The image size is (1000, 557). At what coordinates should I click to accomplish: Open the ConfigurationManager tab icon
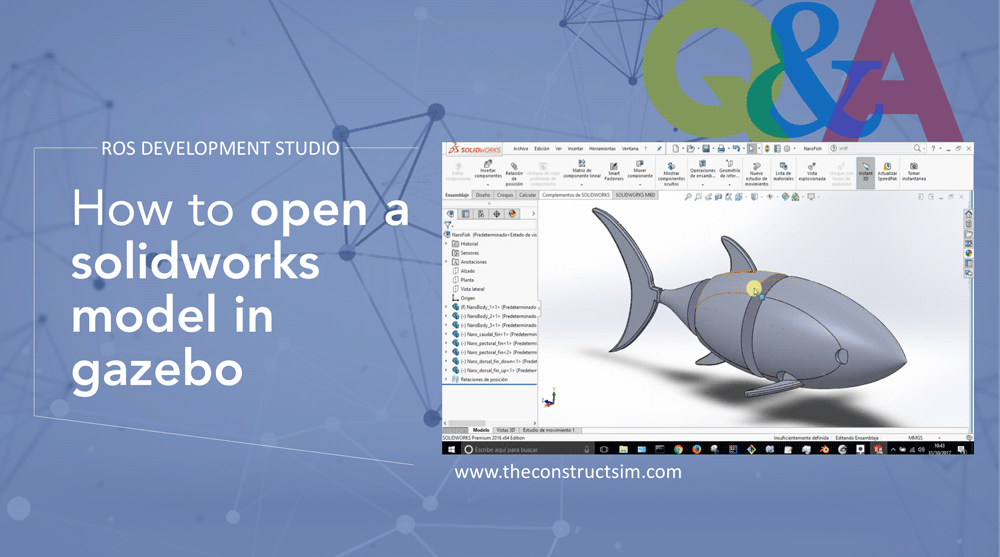tap(481, 214)
